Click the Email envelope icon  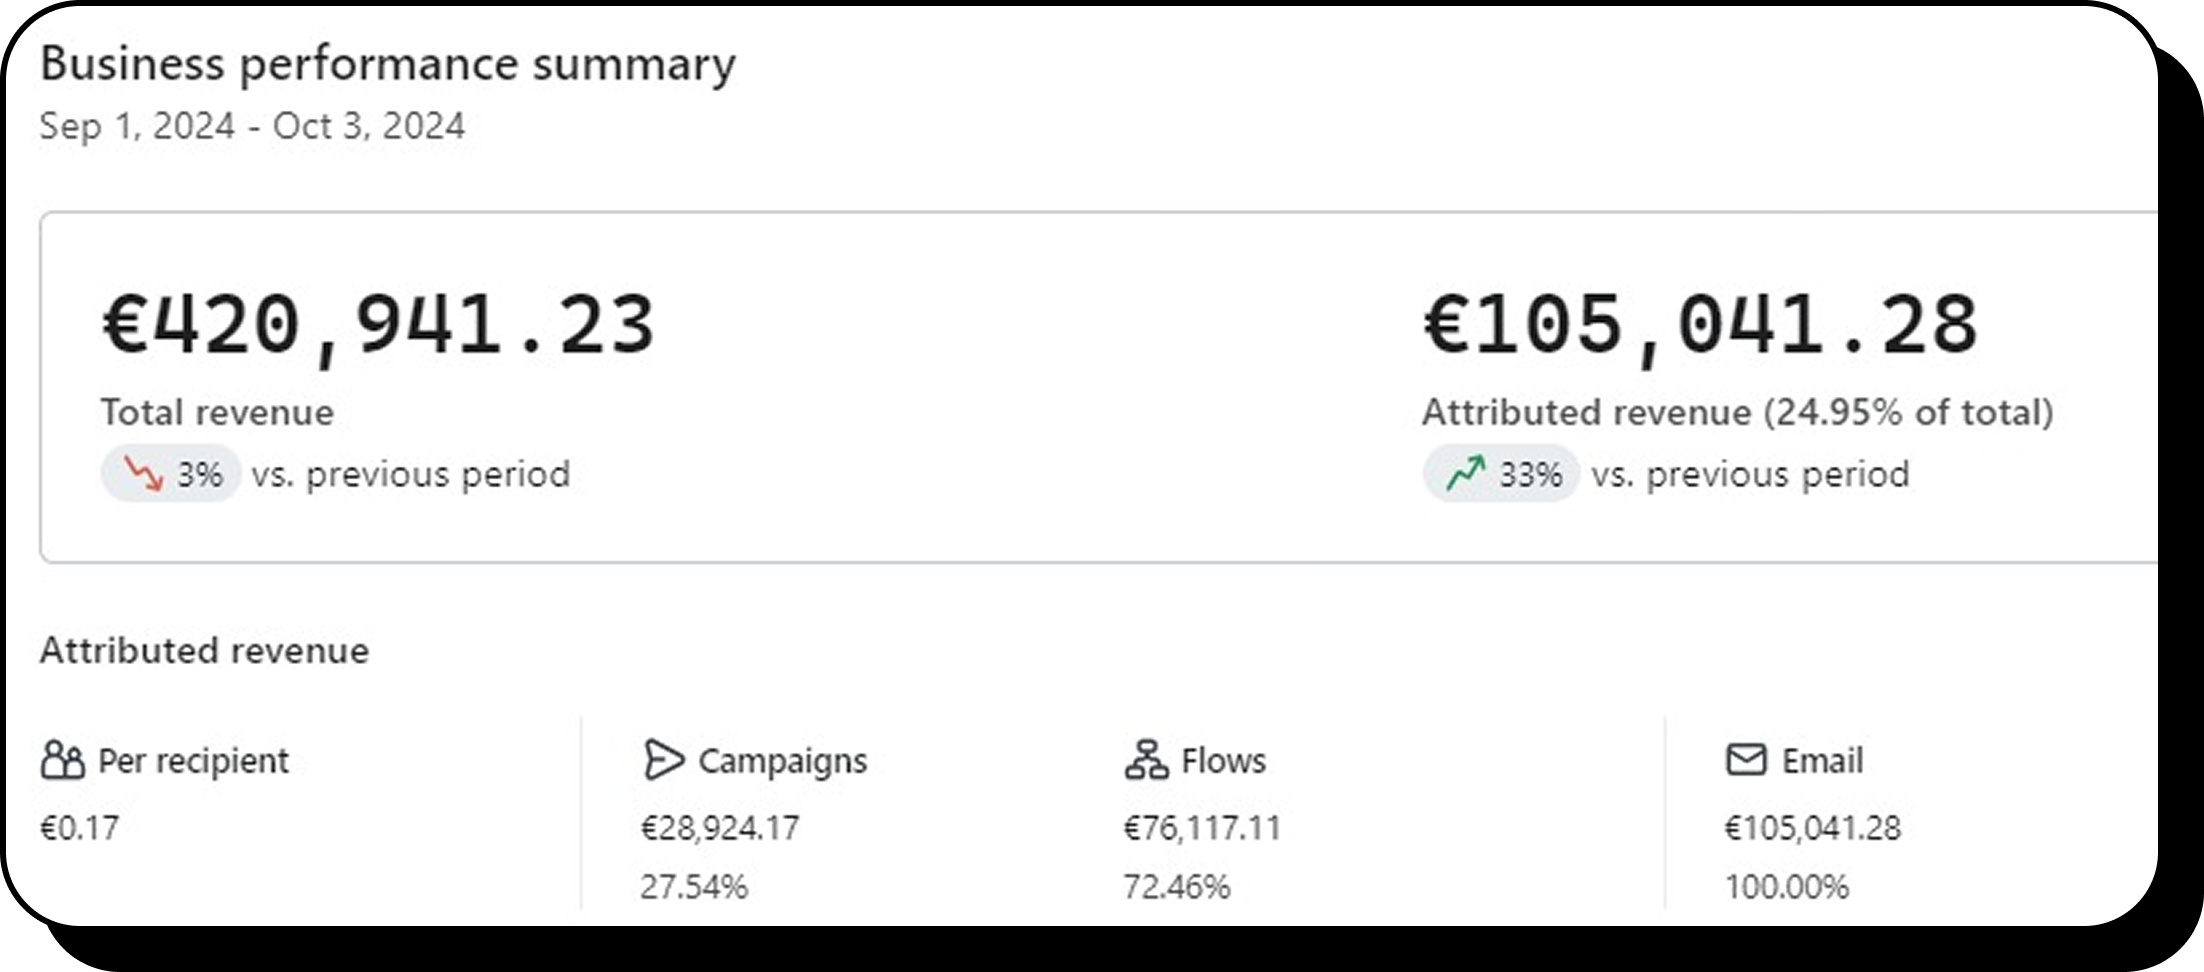[x=1746, y=760]
